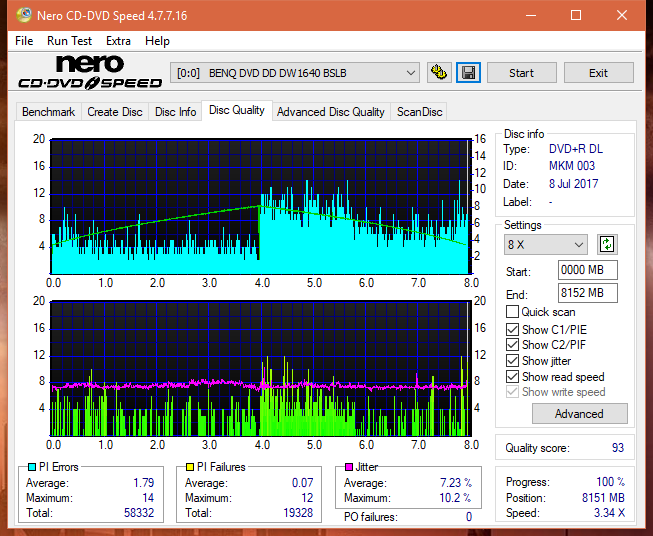Screen dimensions: 653x536
Task: Click the disc type value DVD+R DL
Action: point(576,149)
